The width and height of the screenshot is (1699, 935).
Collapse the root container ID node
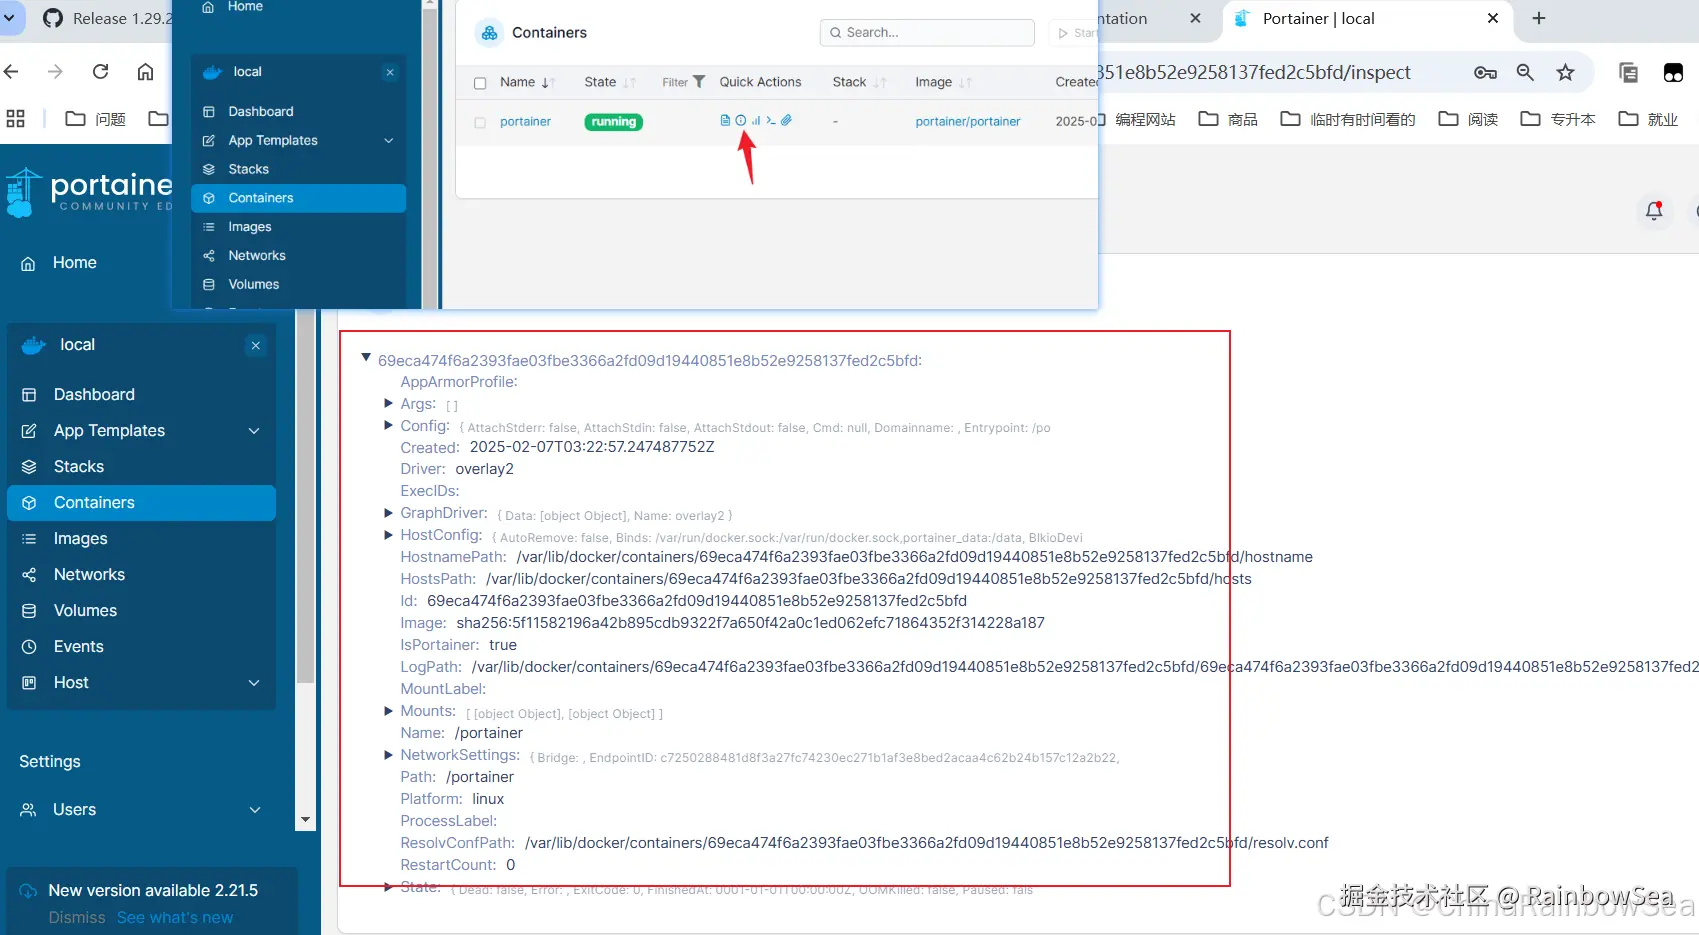click(x=366, y=357)
